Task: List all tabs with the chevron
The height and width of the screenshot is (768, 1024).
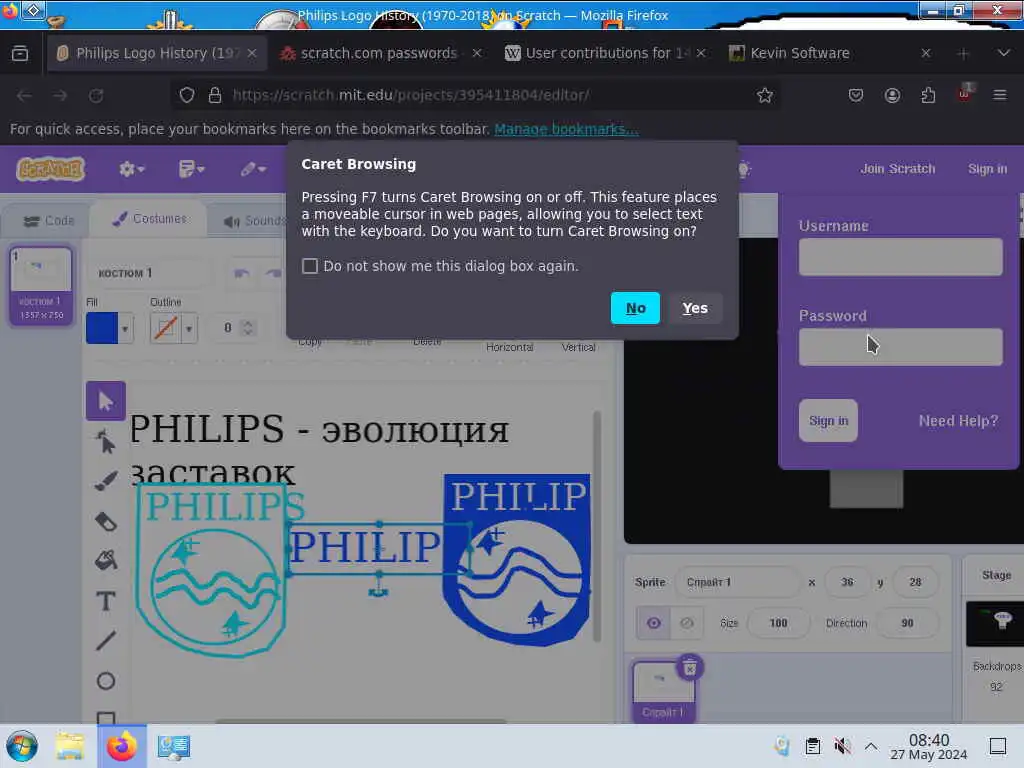Action: [1004, 53]
